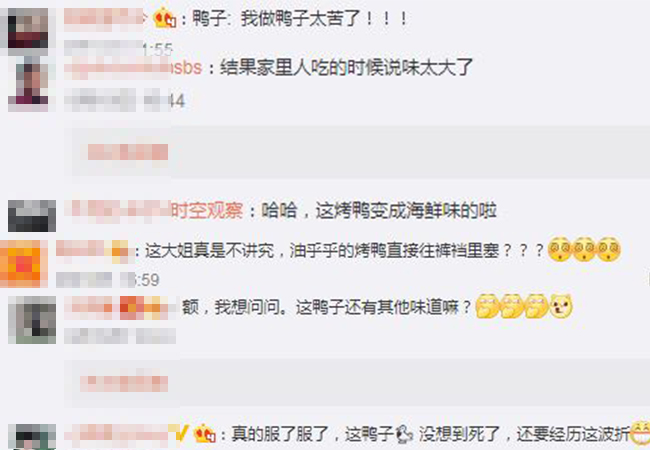The height and width of the screenshot is (450, 650).
Task: Click the last shocked emoji after 裤裆里塞
Action: coord(608,249)
